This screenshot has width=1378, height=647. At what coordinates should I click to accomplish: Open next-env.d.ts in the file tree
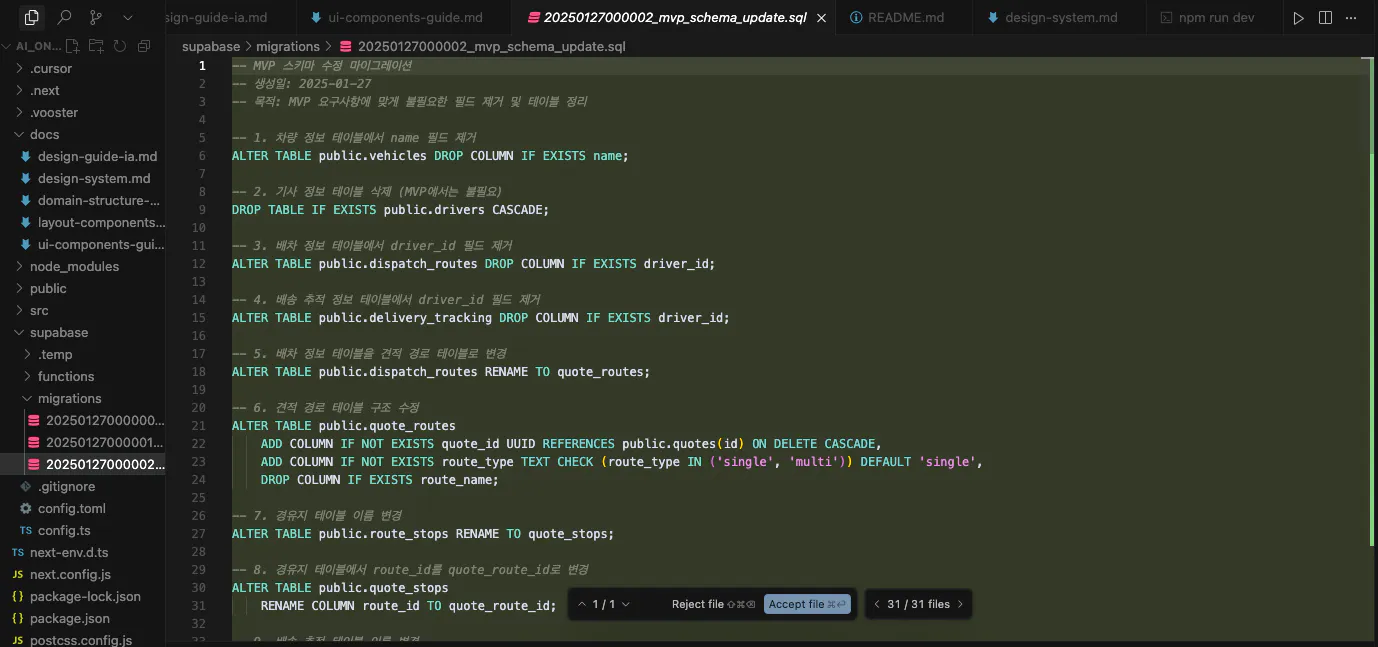pyautogui.click(x=83, y=553)
